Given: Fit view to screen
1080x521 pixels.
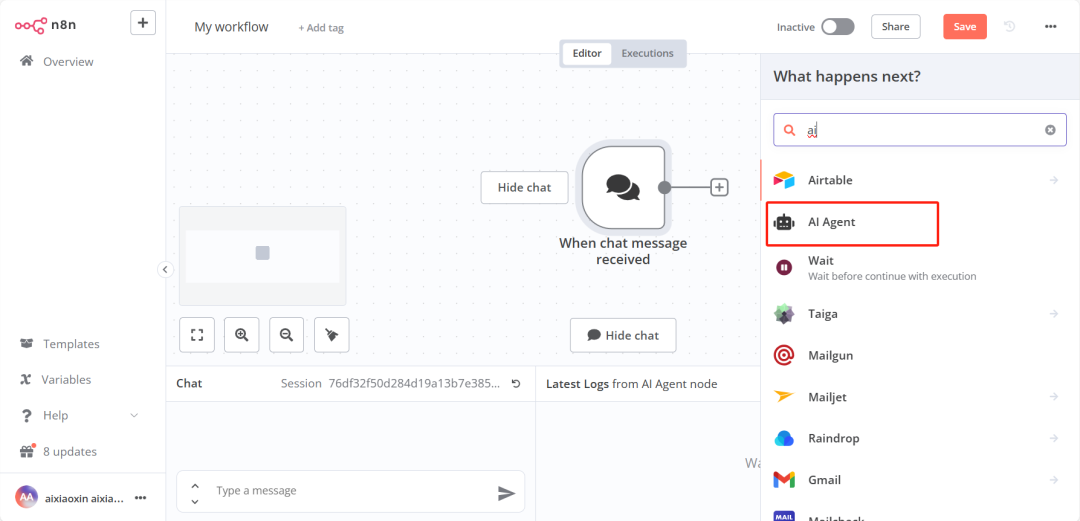Looking at the screenshot, I should click(x=197, y=335).
